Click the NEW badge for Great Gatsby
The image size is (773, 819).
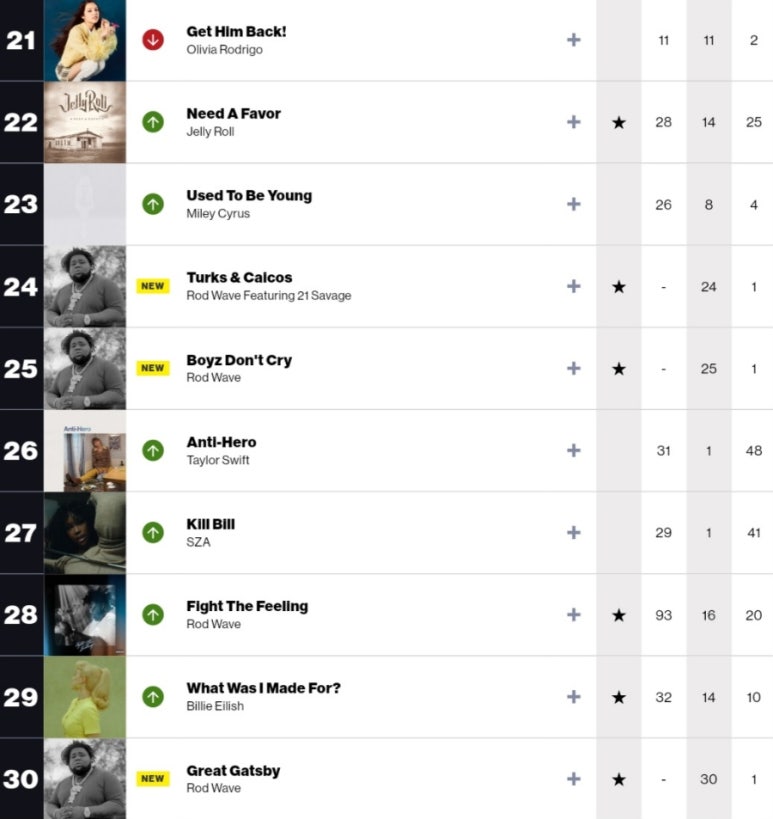pyautogui.click(x=153, y=779)
